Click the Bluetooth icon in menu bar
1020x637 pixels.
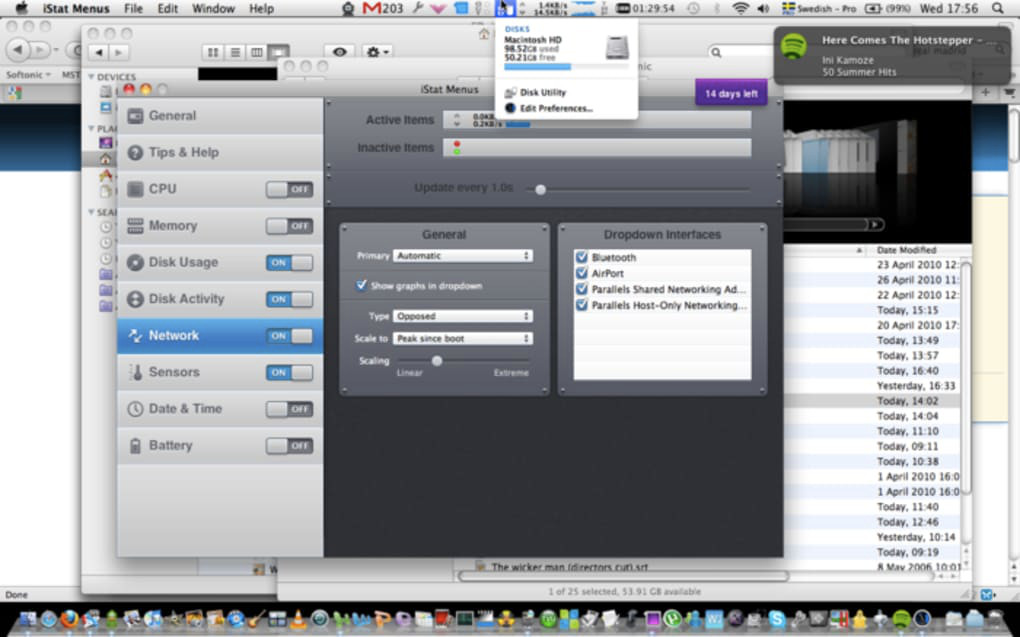[717, 8]
